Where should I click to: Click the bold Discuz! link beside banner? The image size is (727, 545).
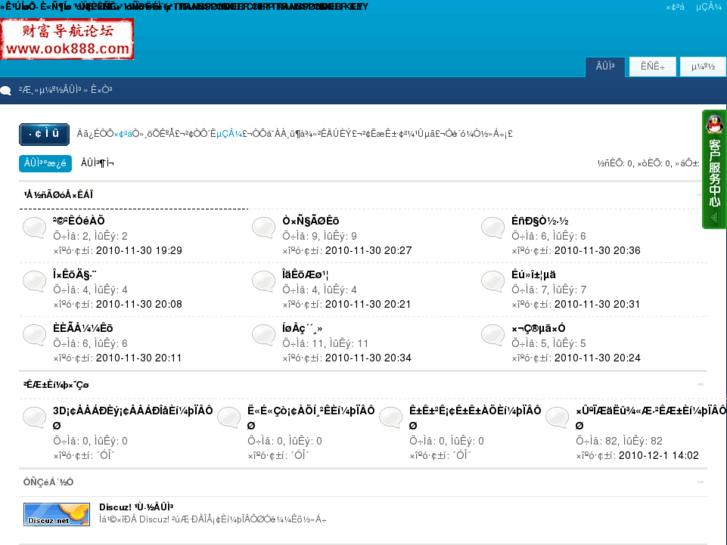click(136, 507)
